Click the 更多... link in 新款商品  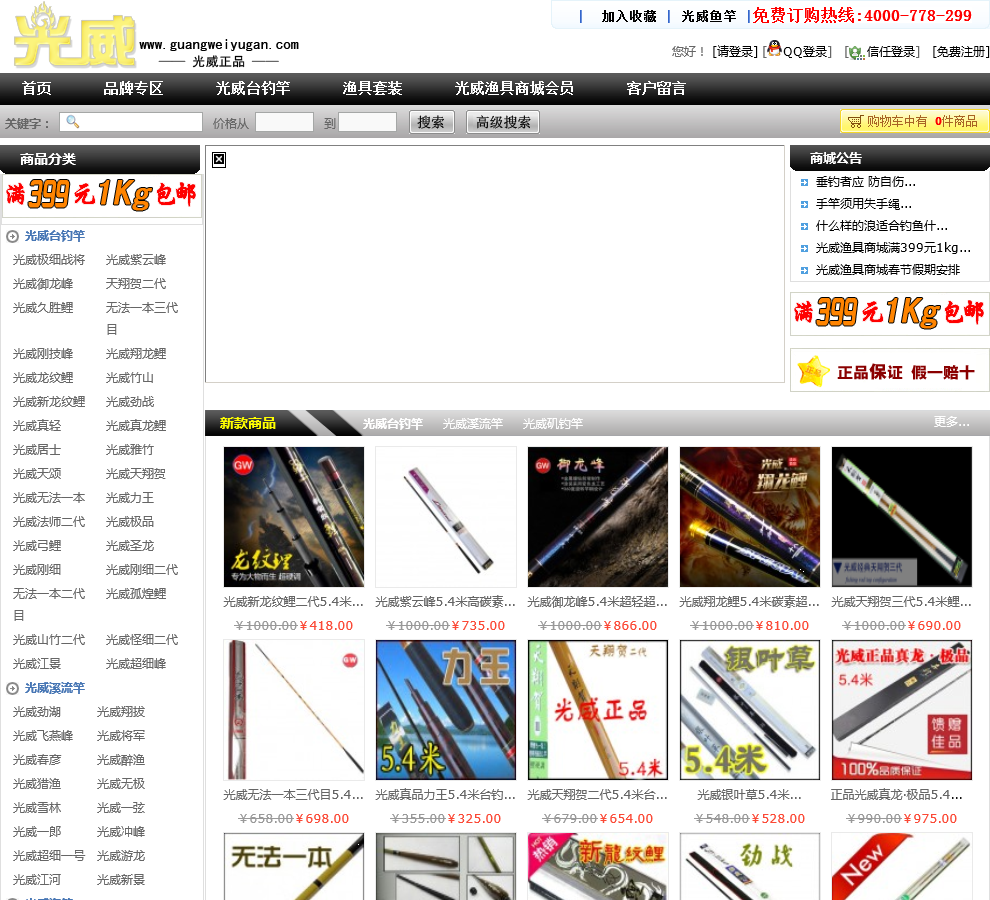tap(951, 422)
